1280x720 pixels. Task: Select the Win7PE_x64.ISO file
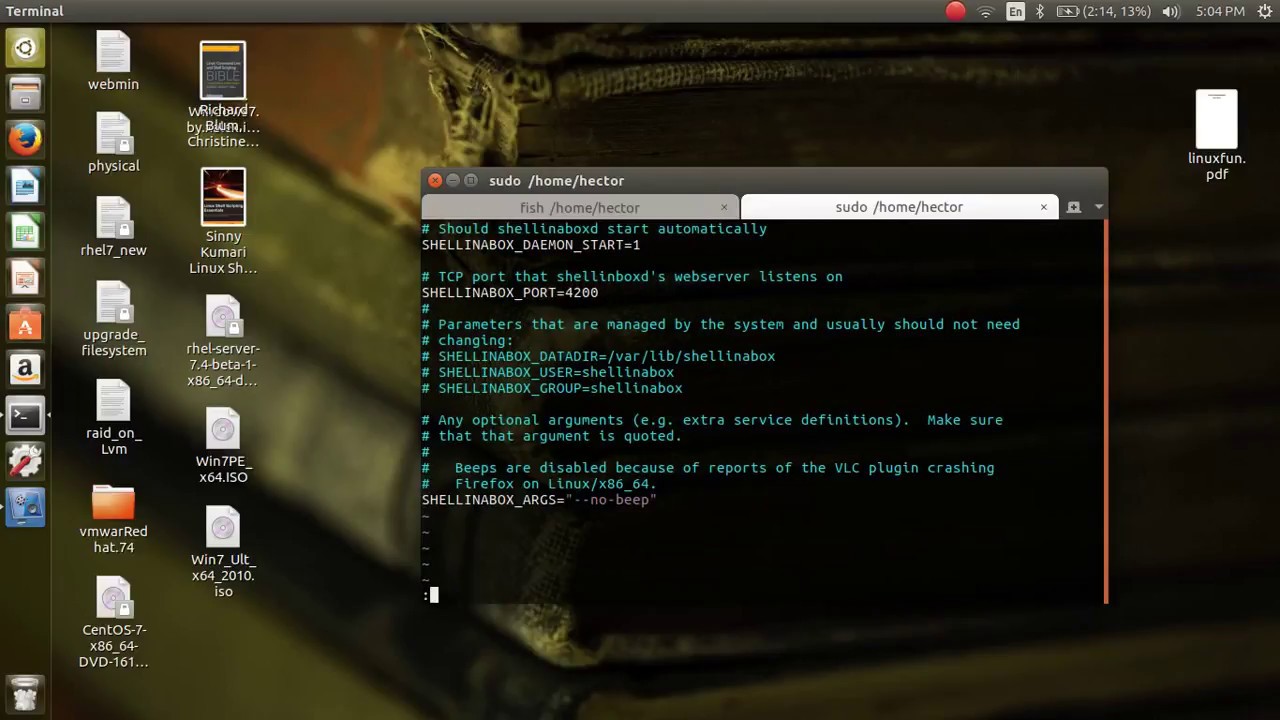[x=223, y=446]
